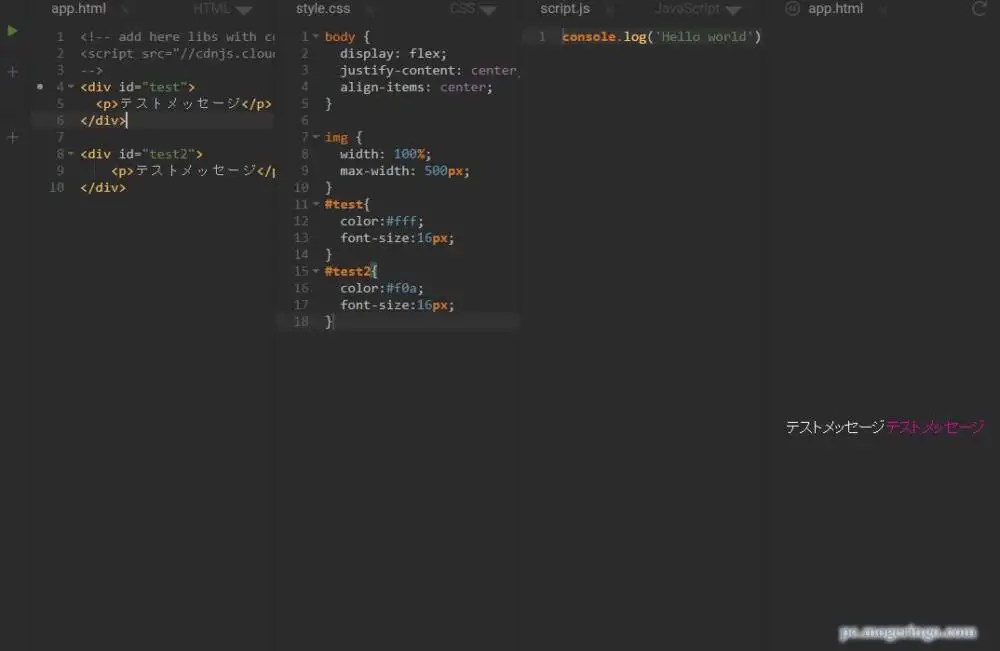Click the pink テストメッセージ text in preview
This screenshot has height=651, width=1000.
pyautogui.click(x=936, y=427)
